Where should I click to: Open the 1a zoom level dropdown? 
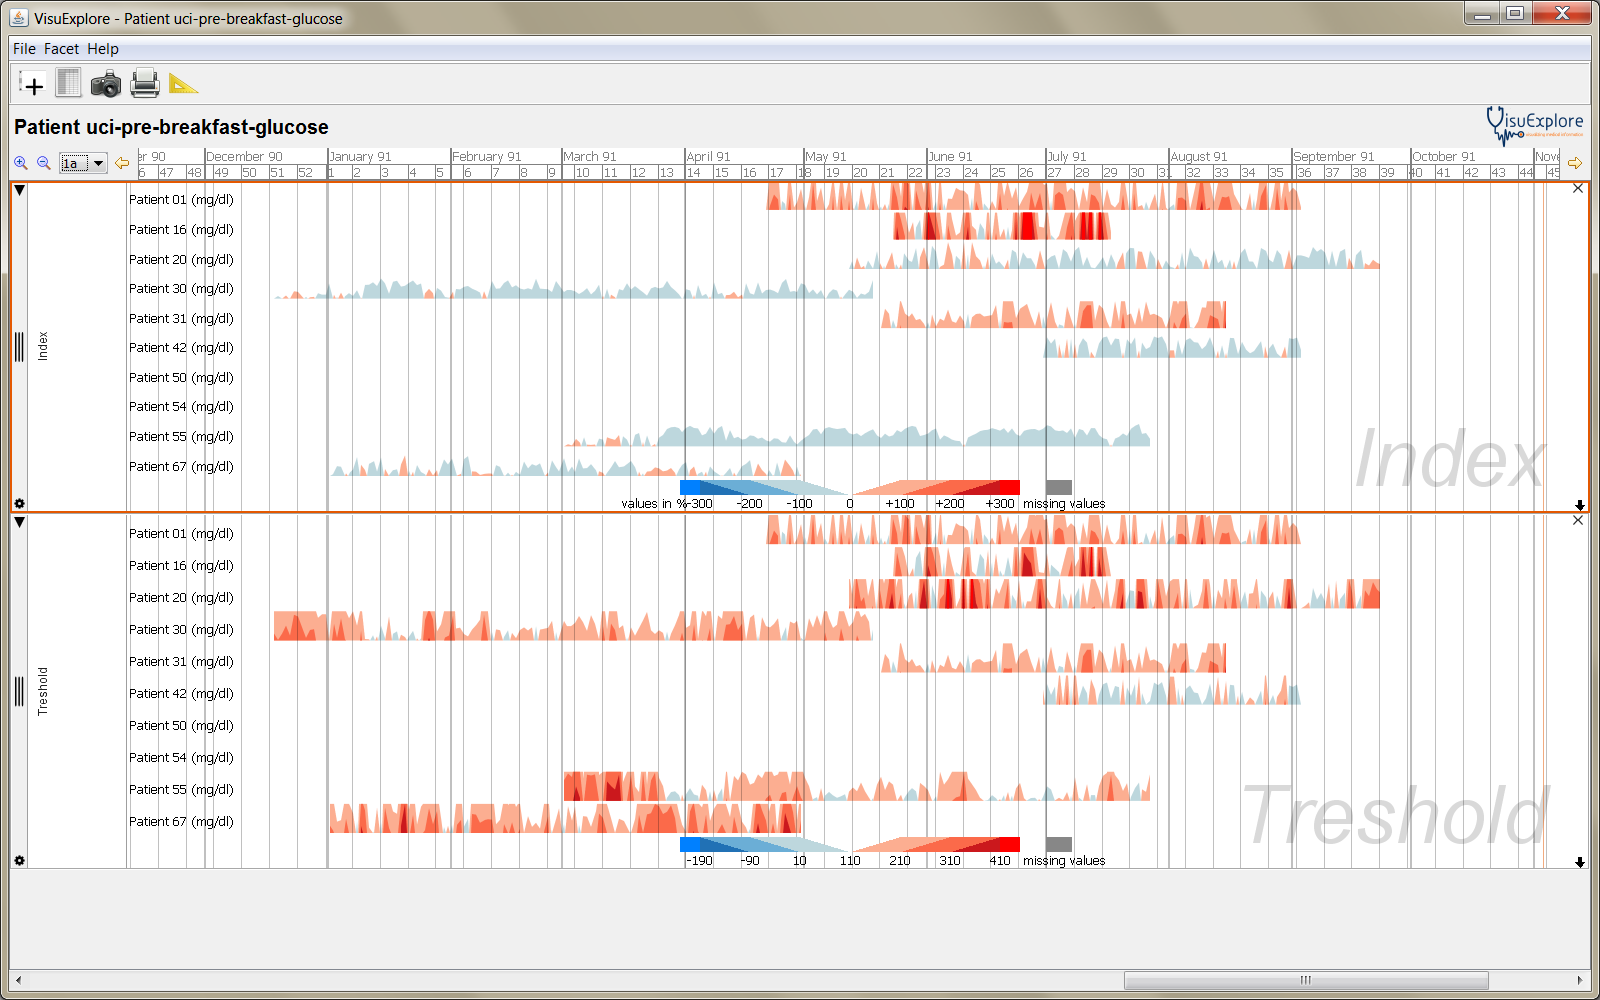[84, 163]
